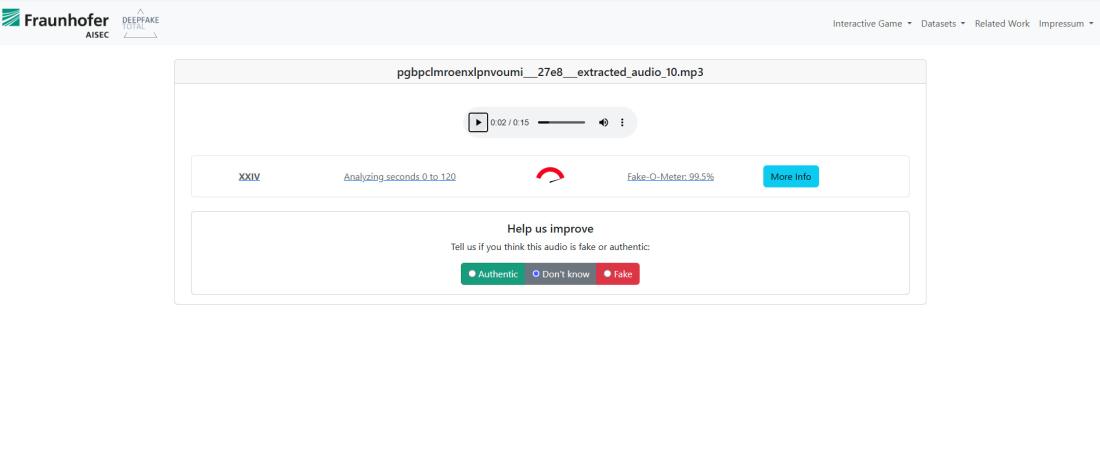Choose the Don't know option
The height and width of the screenshot is (467, 1100).
560,274
